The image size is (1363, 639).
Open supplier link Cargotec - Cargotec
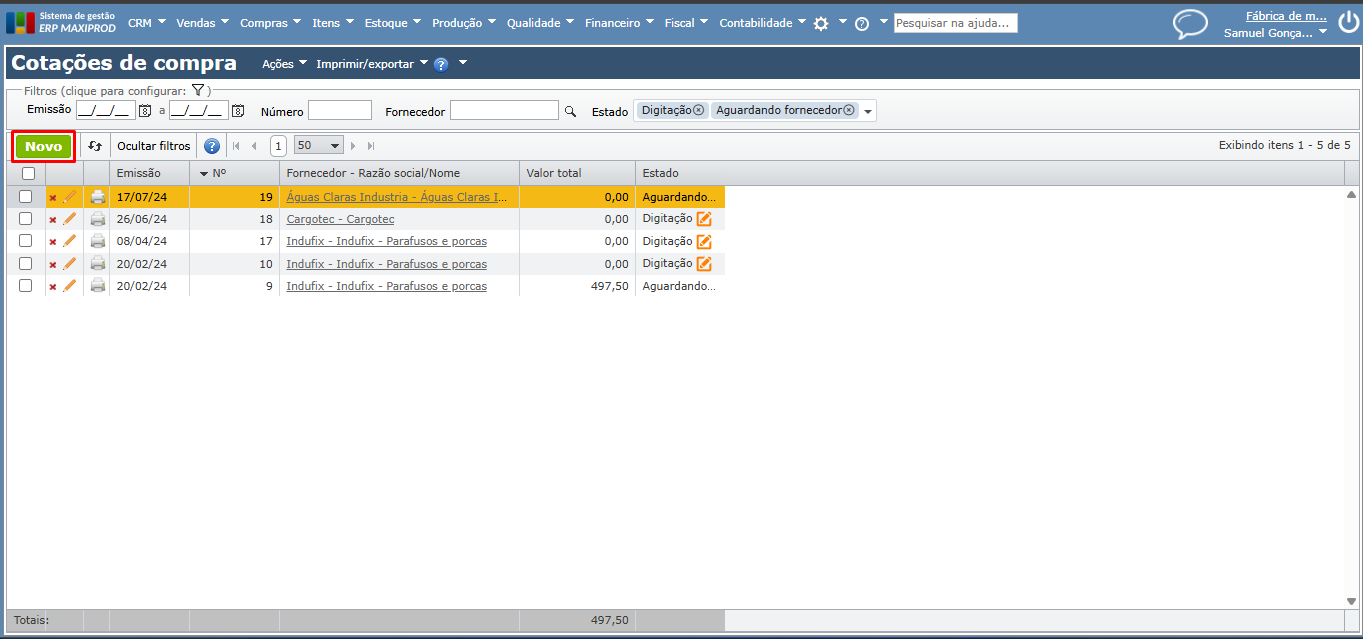340,219
